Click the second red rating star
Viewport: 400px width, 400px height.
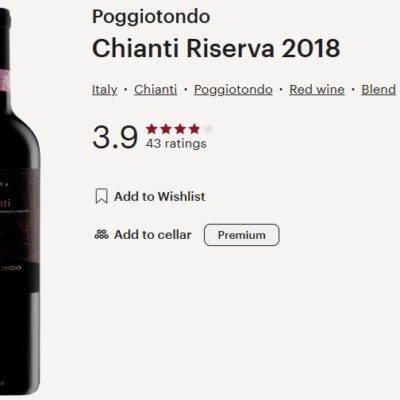point(166,129)
